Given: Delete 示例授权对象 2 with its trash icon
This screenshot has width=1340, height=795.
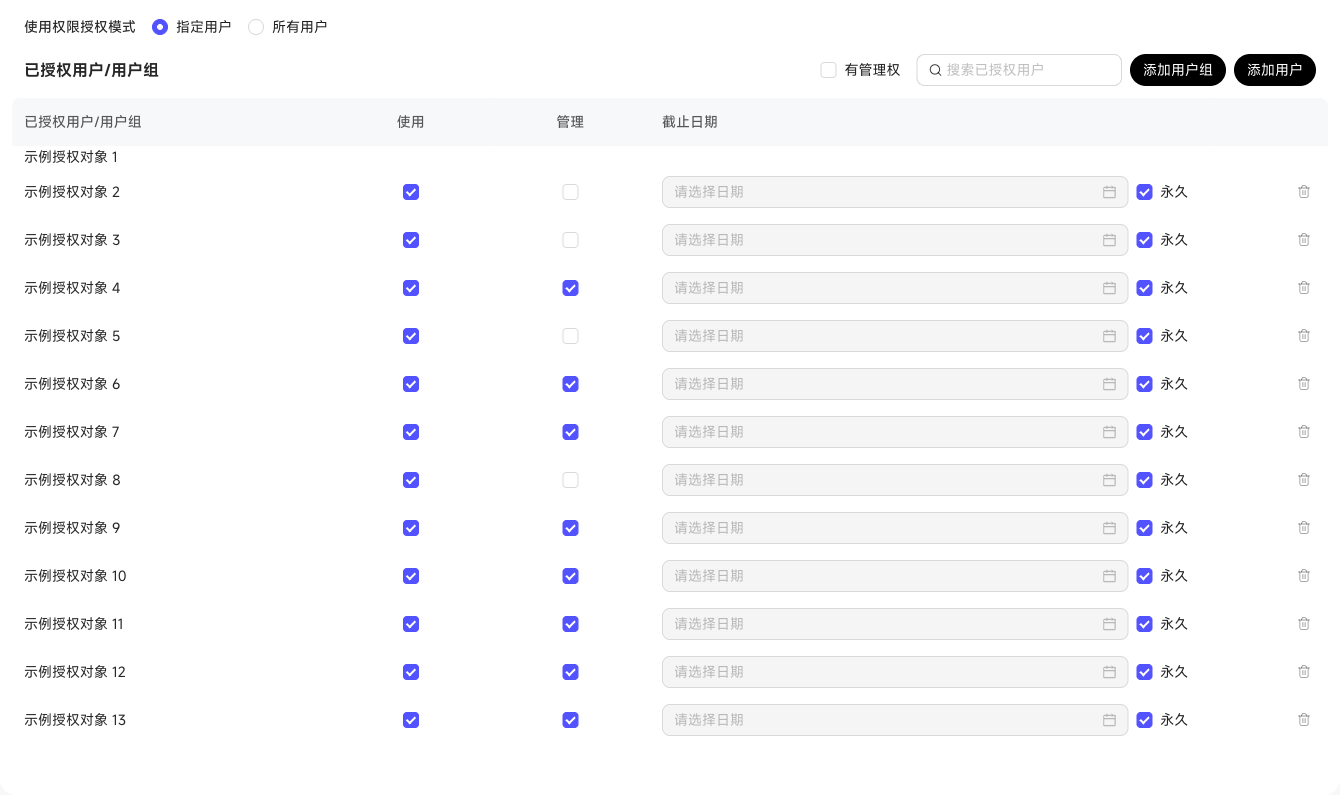Looking at the screenshot, I should point(1304,192).
